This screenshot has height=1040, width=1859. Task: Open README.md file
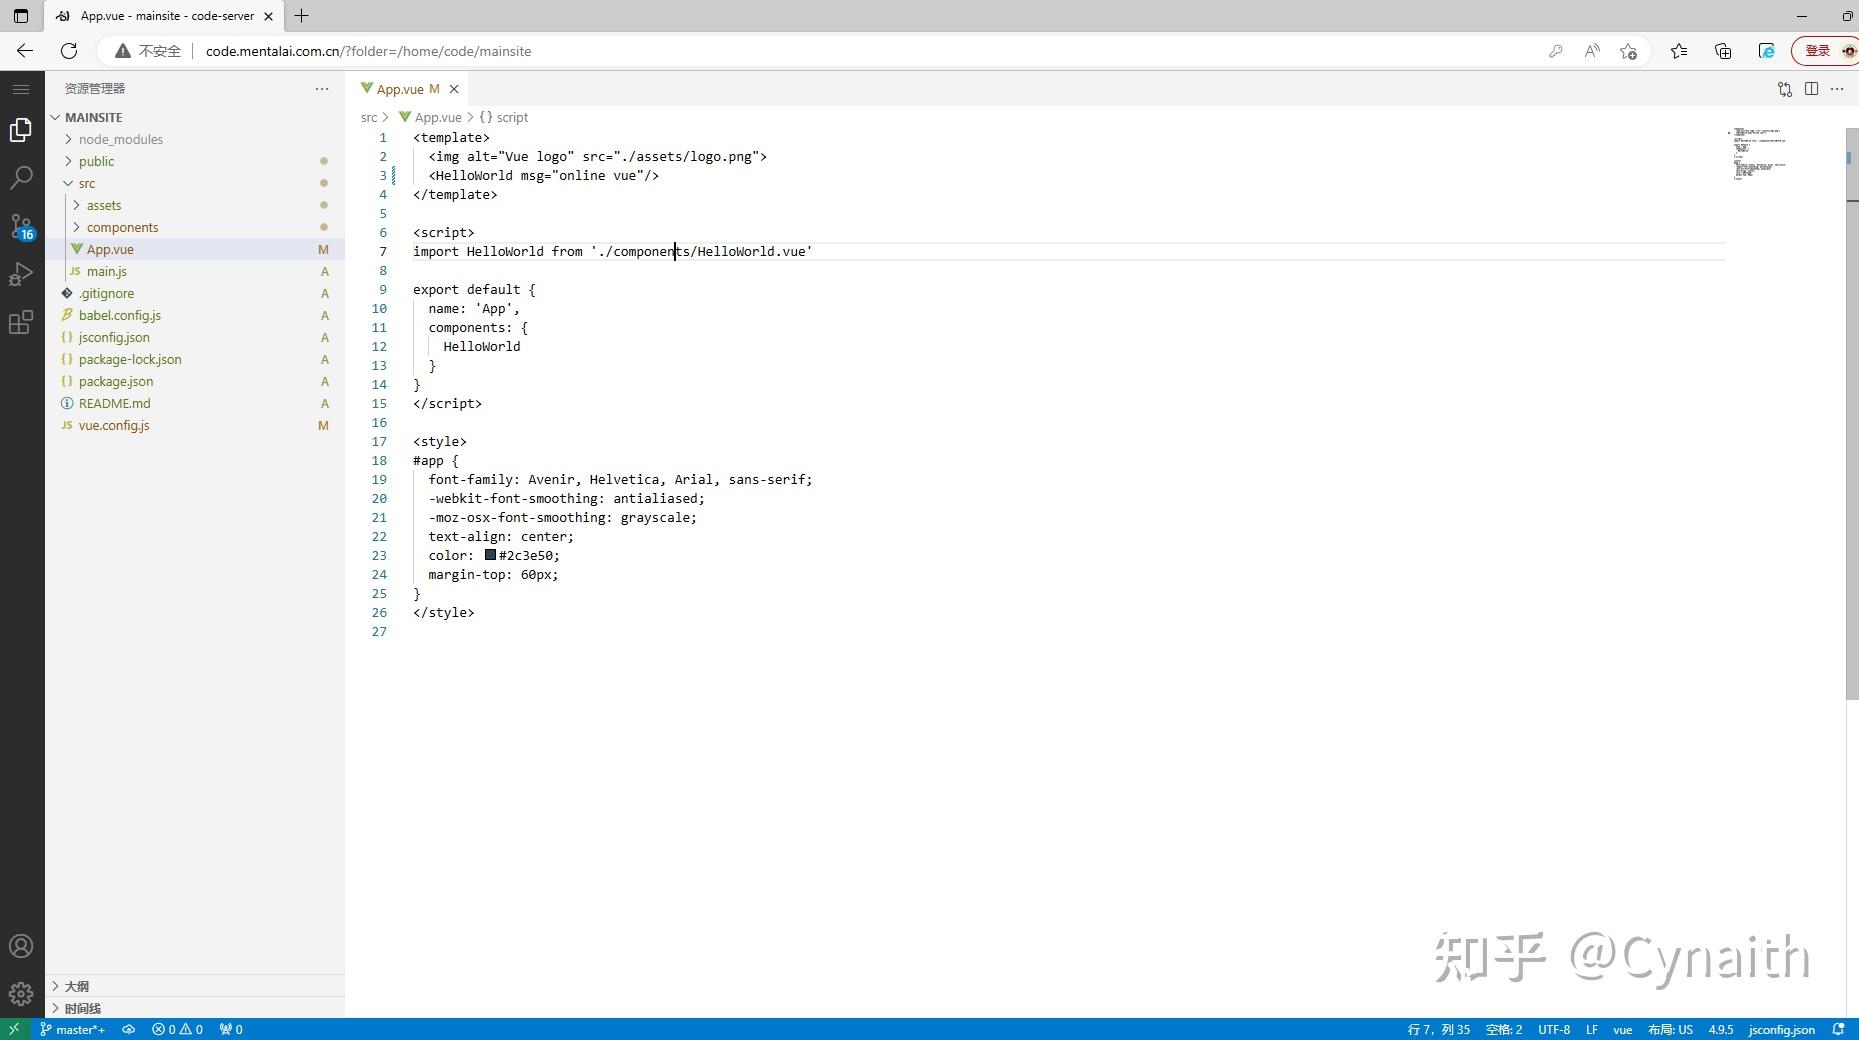pos(195,403)
